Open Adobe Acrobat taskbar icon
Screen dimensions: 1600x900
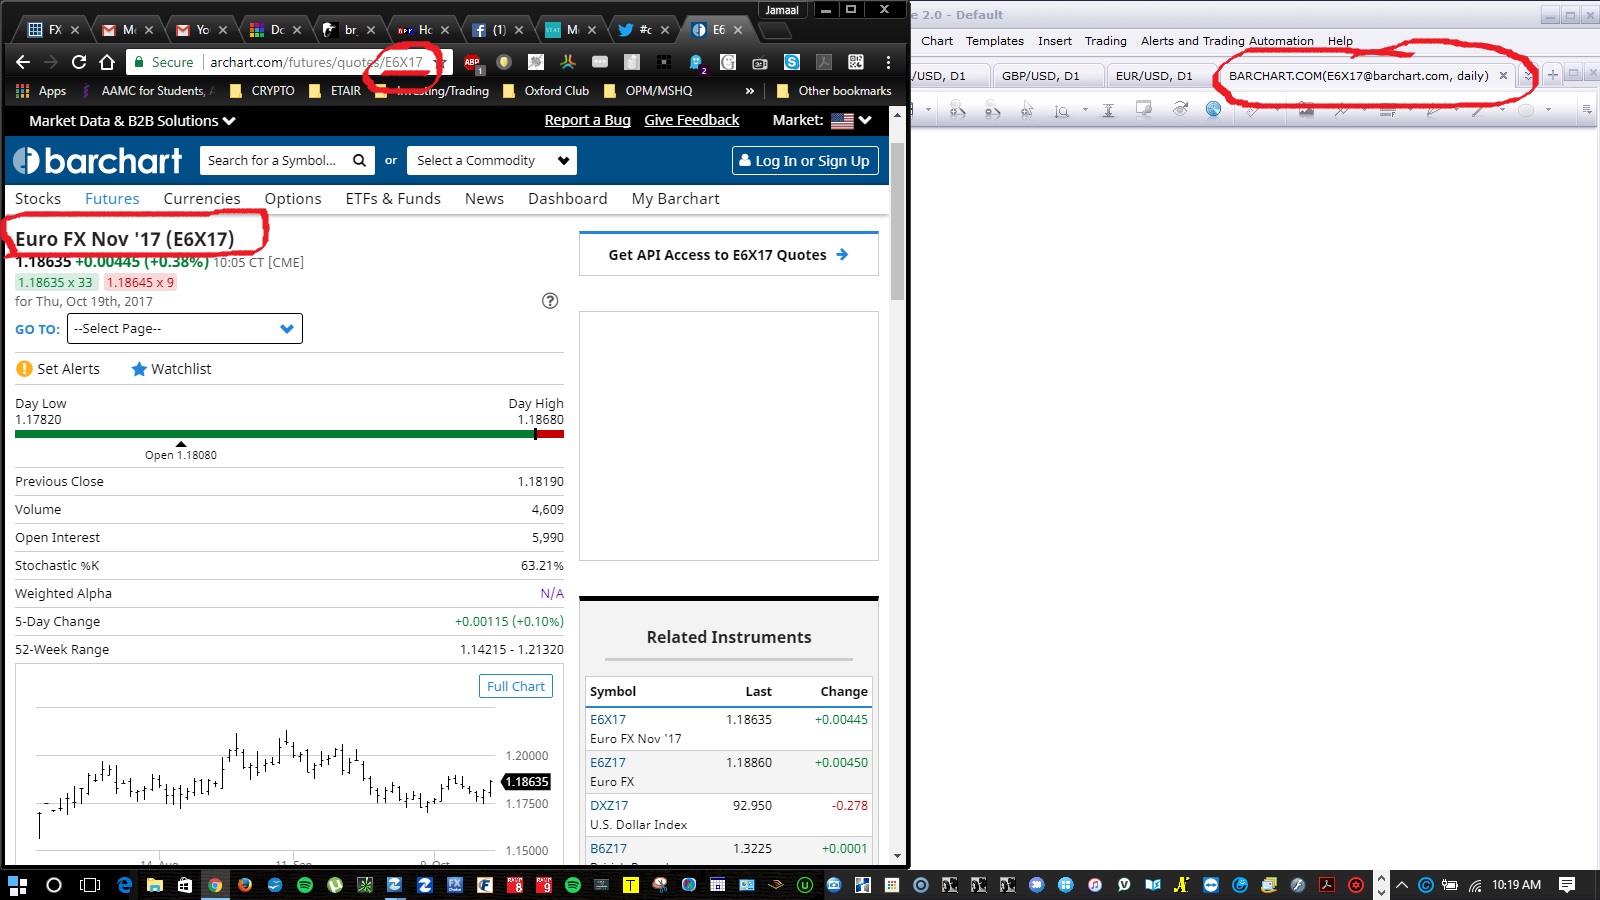coord(1327,885)
